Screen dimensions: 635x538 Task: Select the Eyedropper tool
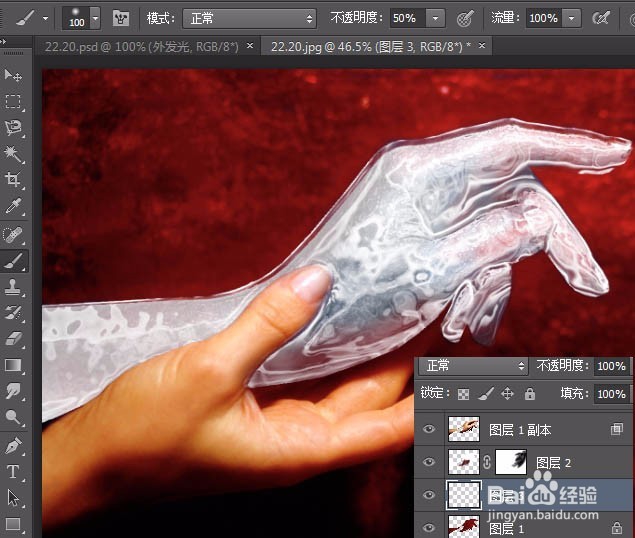pos(13,206)
